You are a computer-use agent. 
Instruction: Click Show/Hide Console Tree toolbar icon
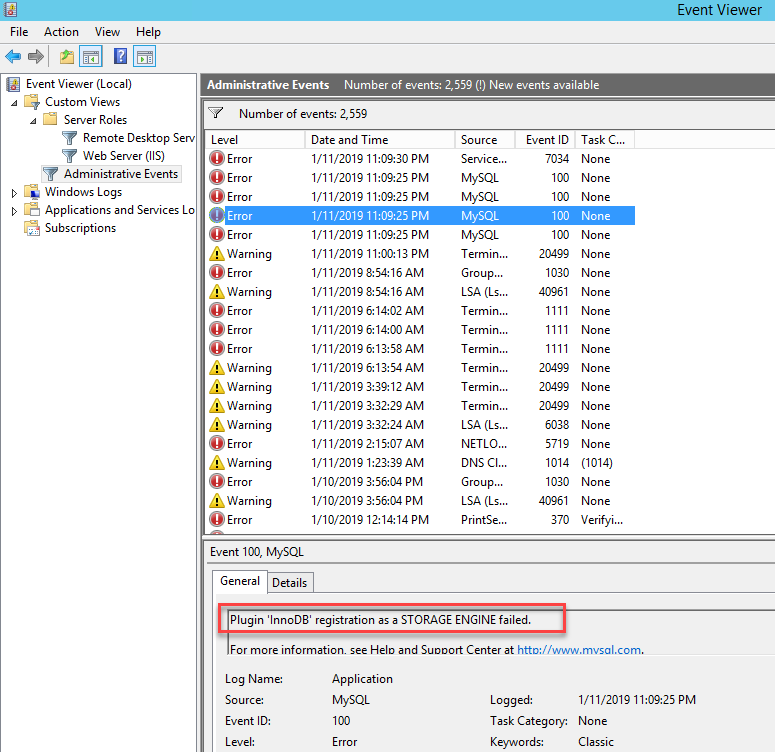pyautogui.click(x=91, y=57)
